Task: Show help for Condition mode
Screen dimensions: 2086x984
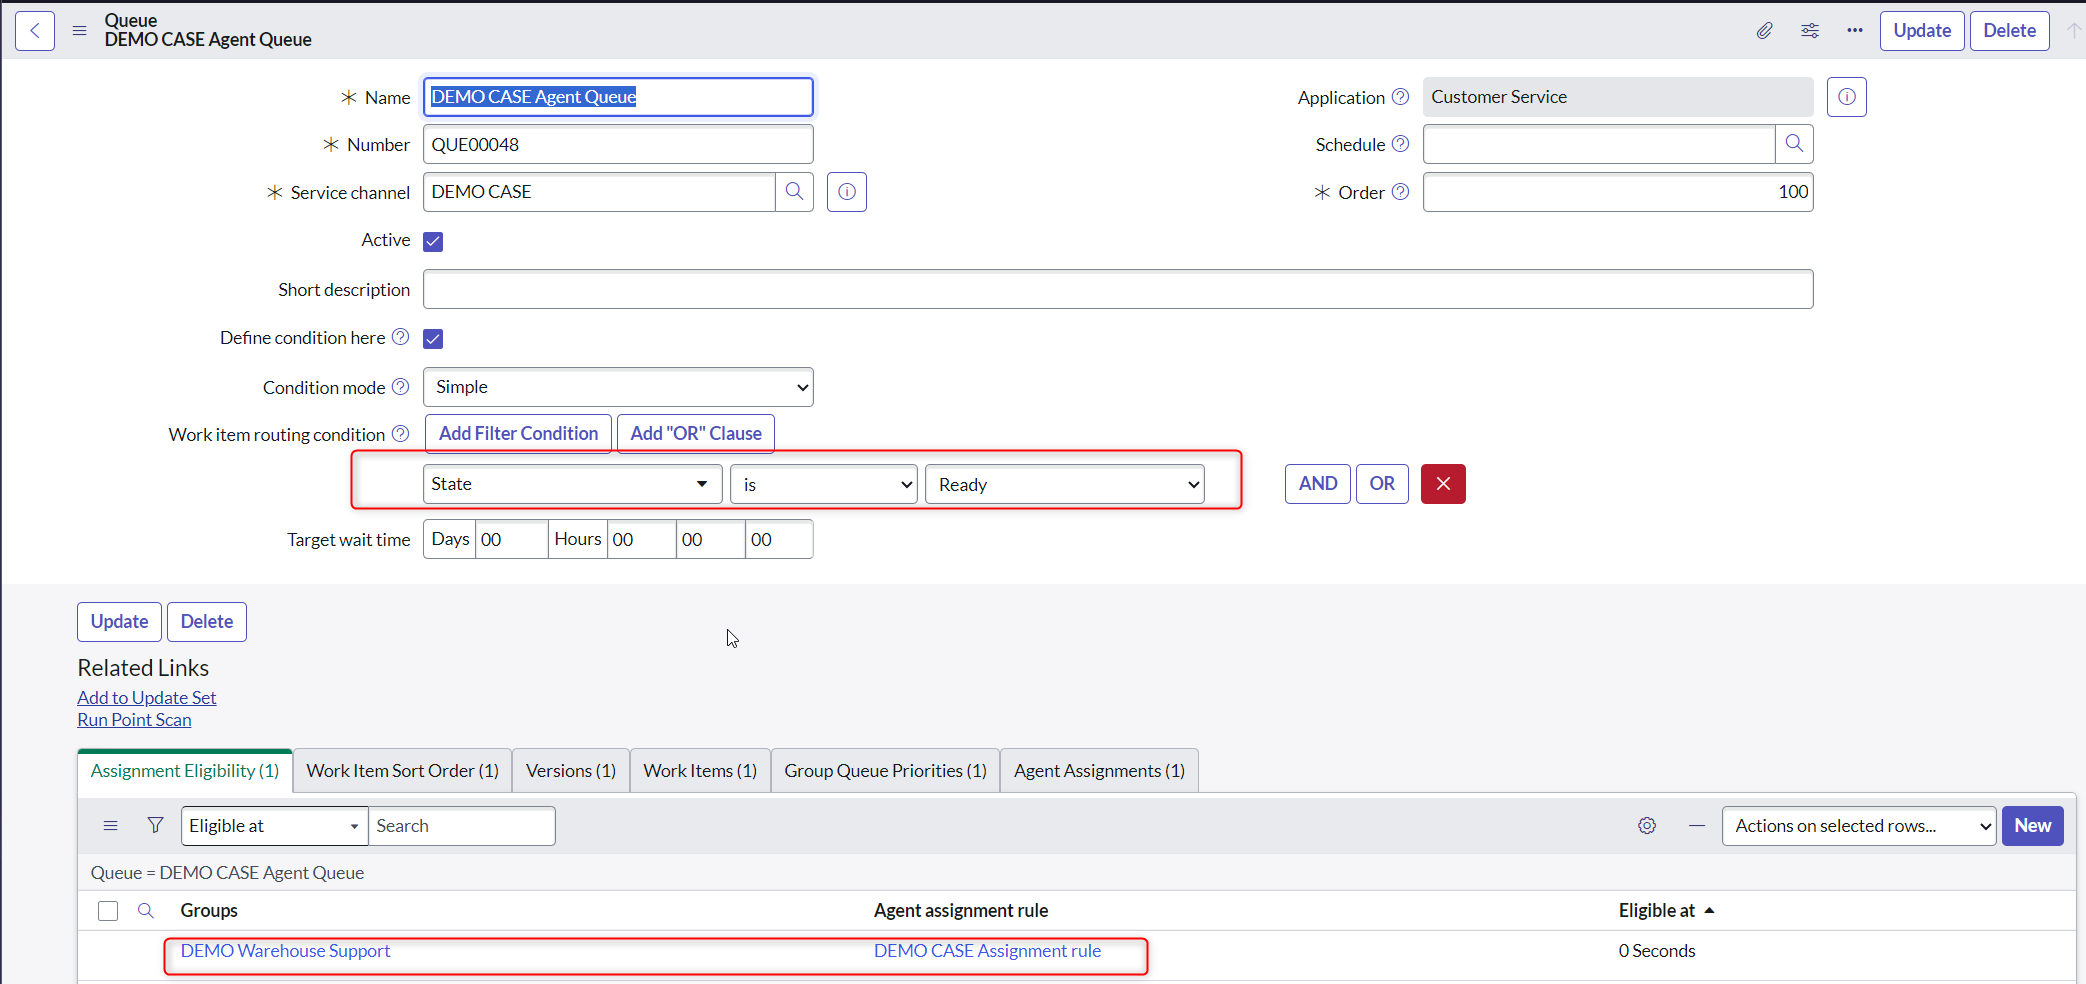Action: tap(401, 387)
